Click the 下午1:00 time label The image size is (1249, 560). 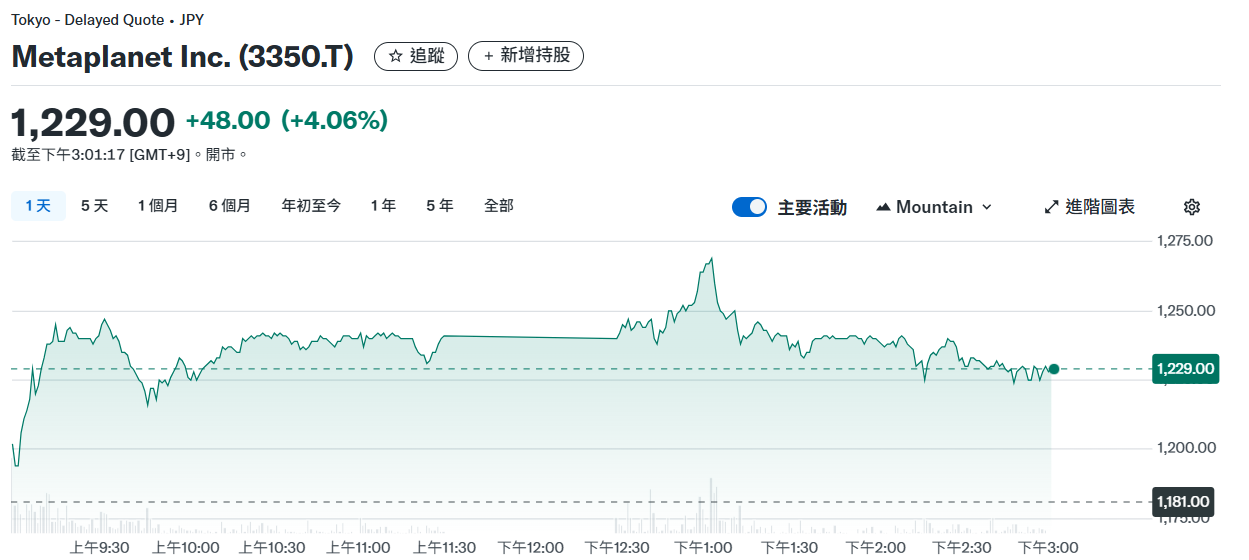point(703,547)
